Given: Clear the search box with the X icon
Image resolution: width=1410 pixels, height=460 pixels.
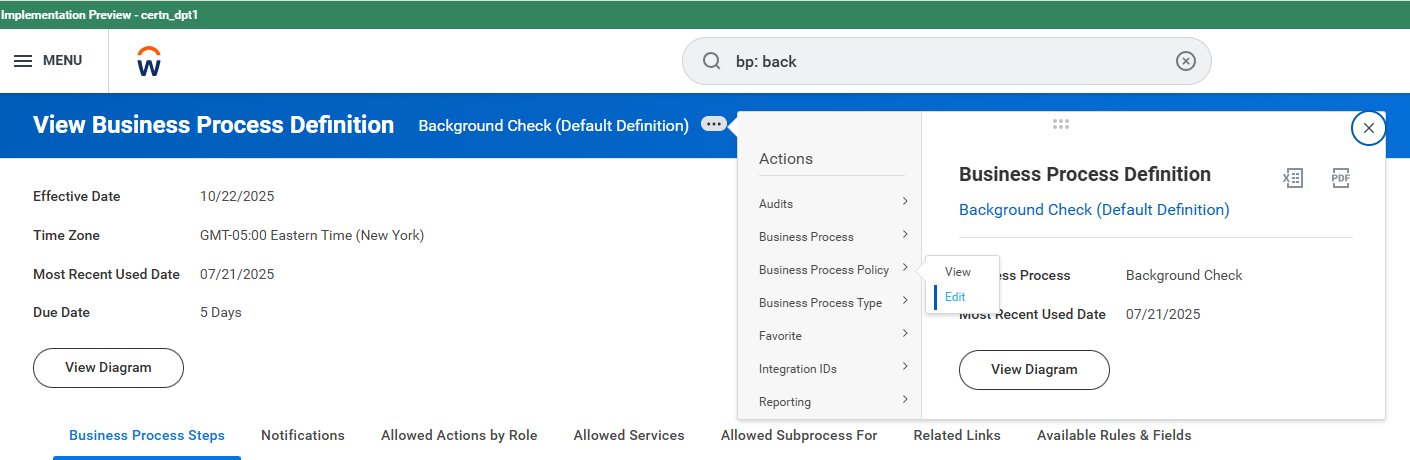Looking at the screenshot, I should pyautogui.click(x=1185, y=61).
